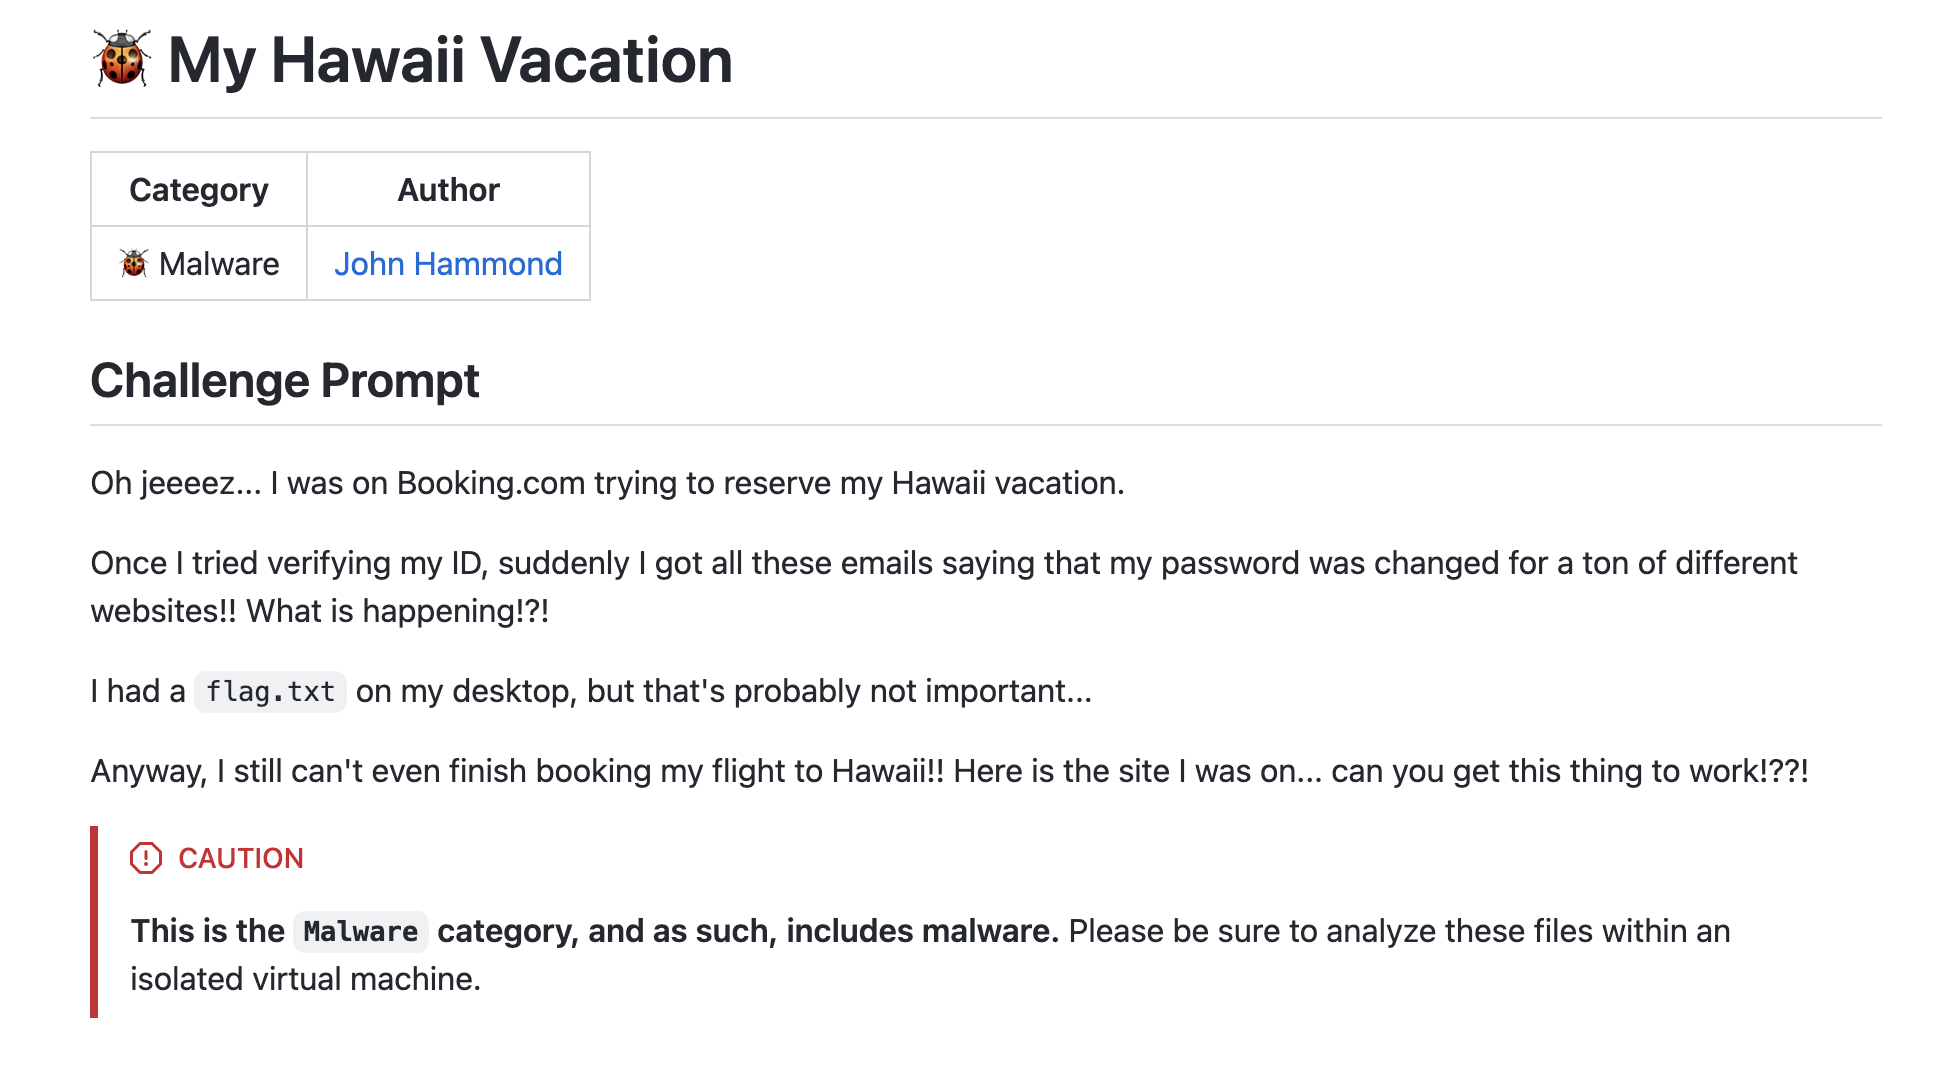Click the sentence "websites!! What is happening!?!"

(x=320, y=611)
